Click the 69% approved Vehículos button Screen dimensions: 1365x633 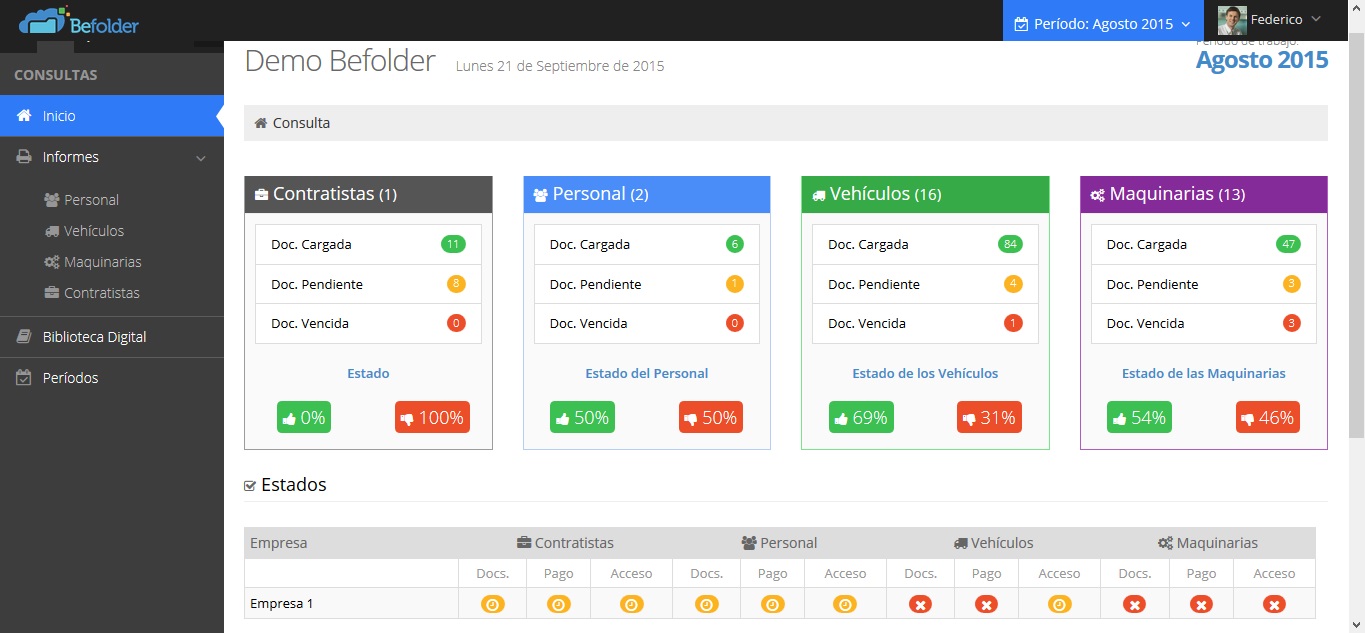click(x=861, y=418)
